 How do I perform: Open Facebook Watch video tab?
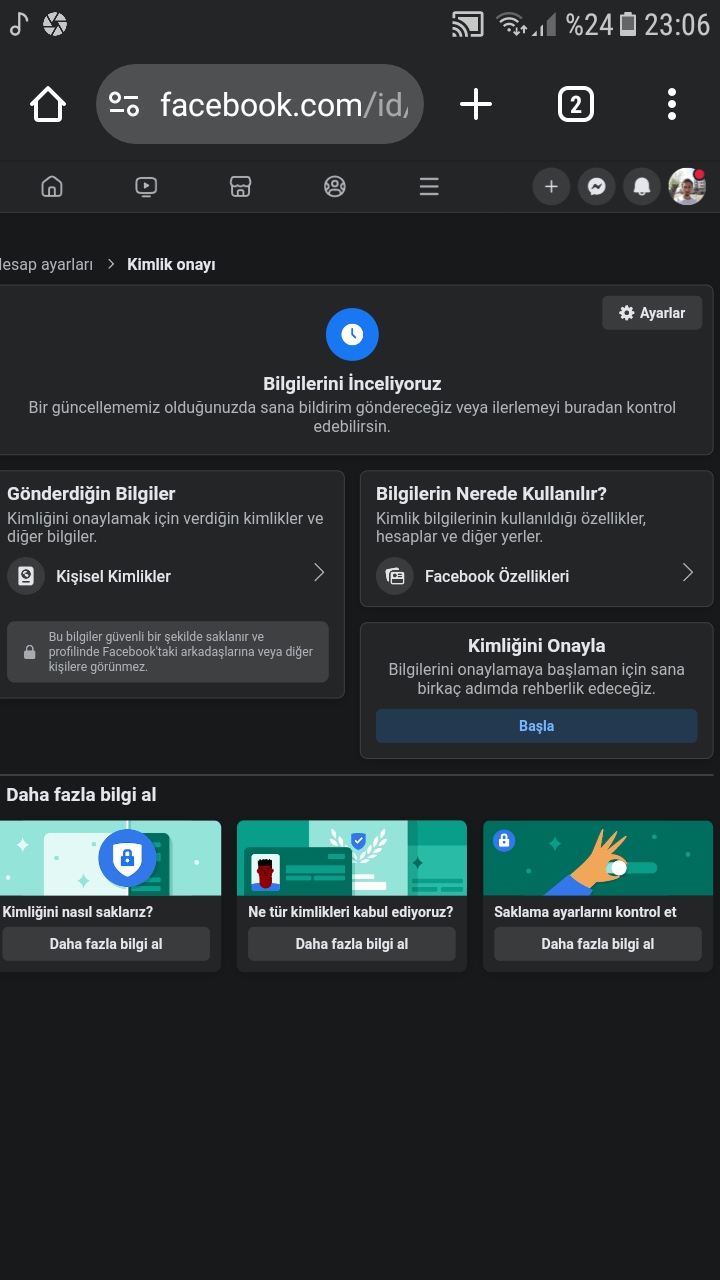(x=146, y=186)
